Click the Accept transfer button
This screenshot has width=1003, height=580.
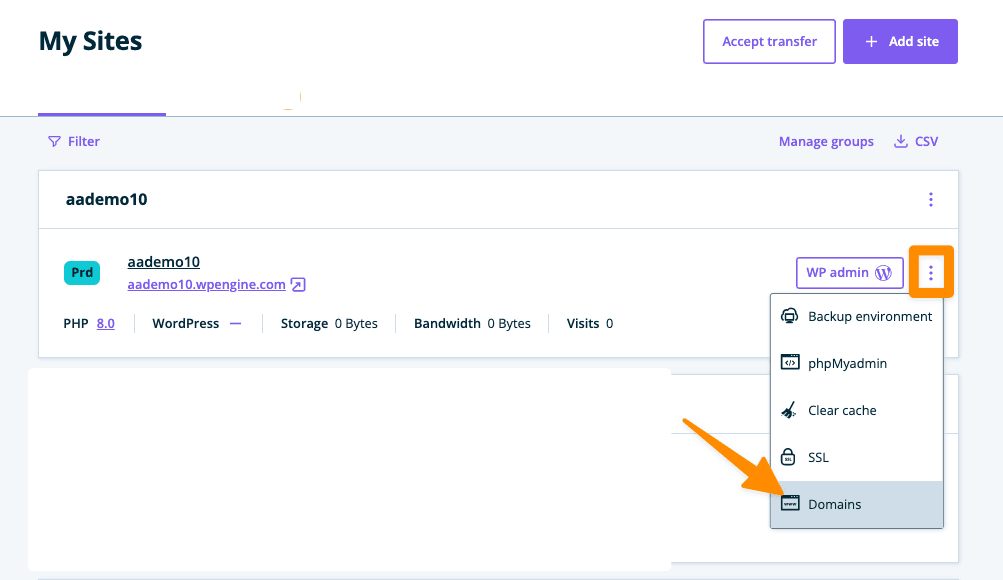[768, 41]
